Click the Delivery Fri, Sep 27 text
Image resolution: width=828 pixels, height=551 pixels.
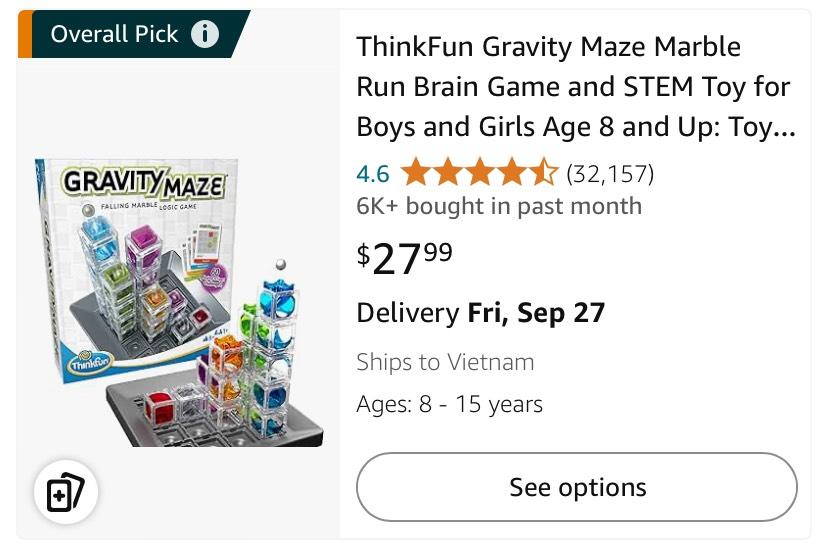(480, 313)
